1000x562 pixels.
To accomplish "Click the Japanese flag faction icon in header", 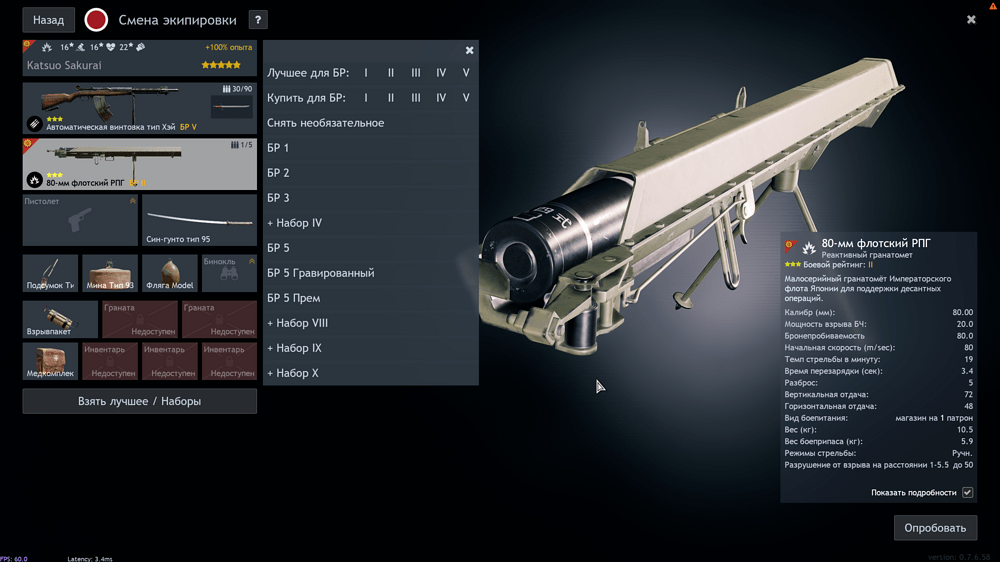I will point(96,20).
